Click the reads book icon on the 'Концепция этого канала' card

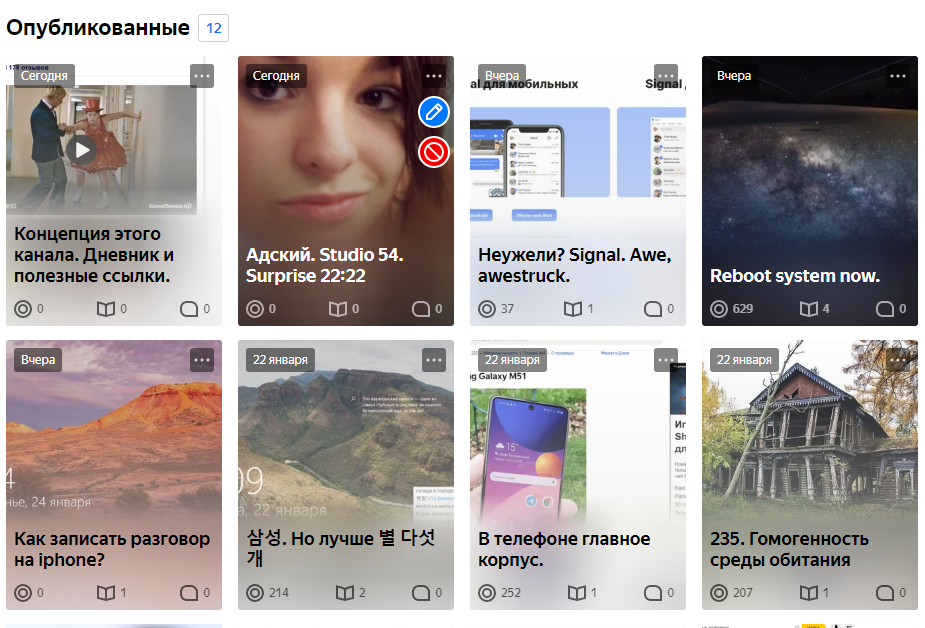point(106,309)
